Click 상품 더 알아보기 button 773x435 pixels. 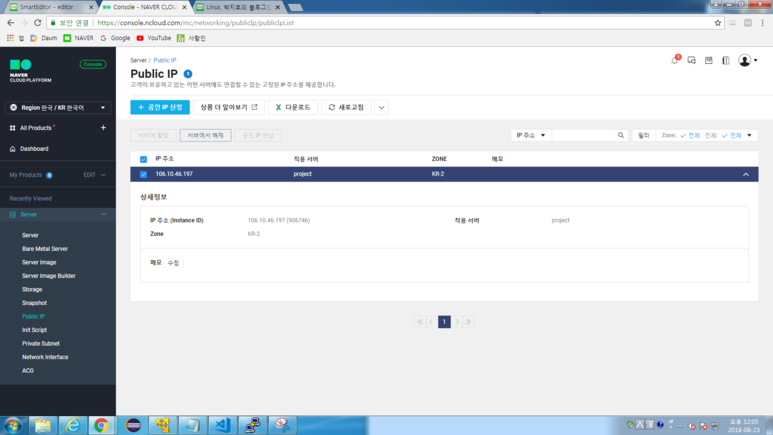229,107
